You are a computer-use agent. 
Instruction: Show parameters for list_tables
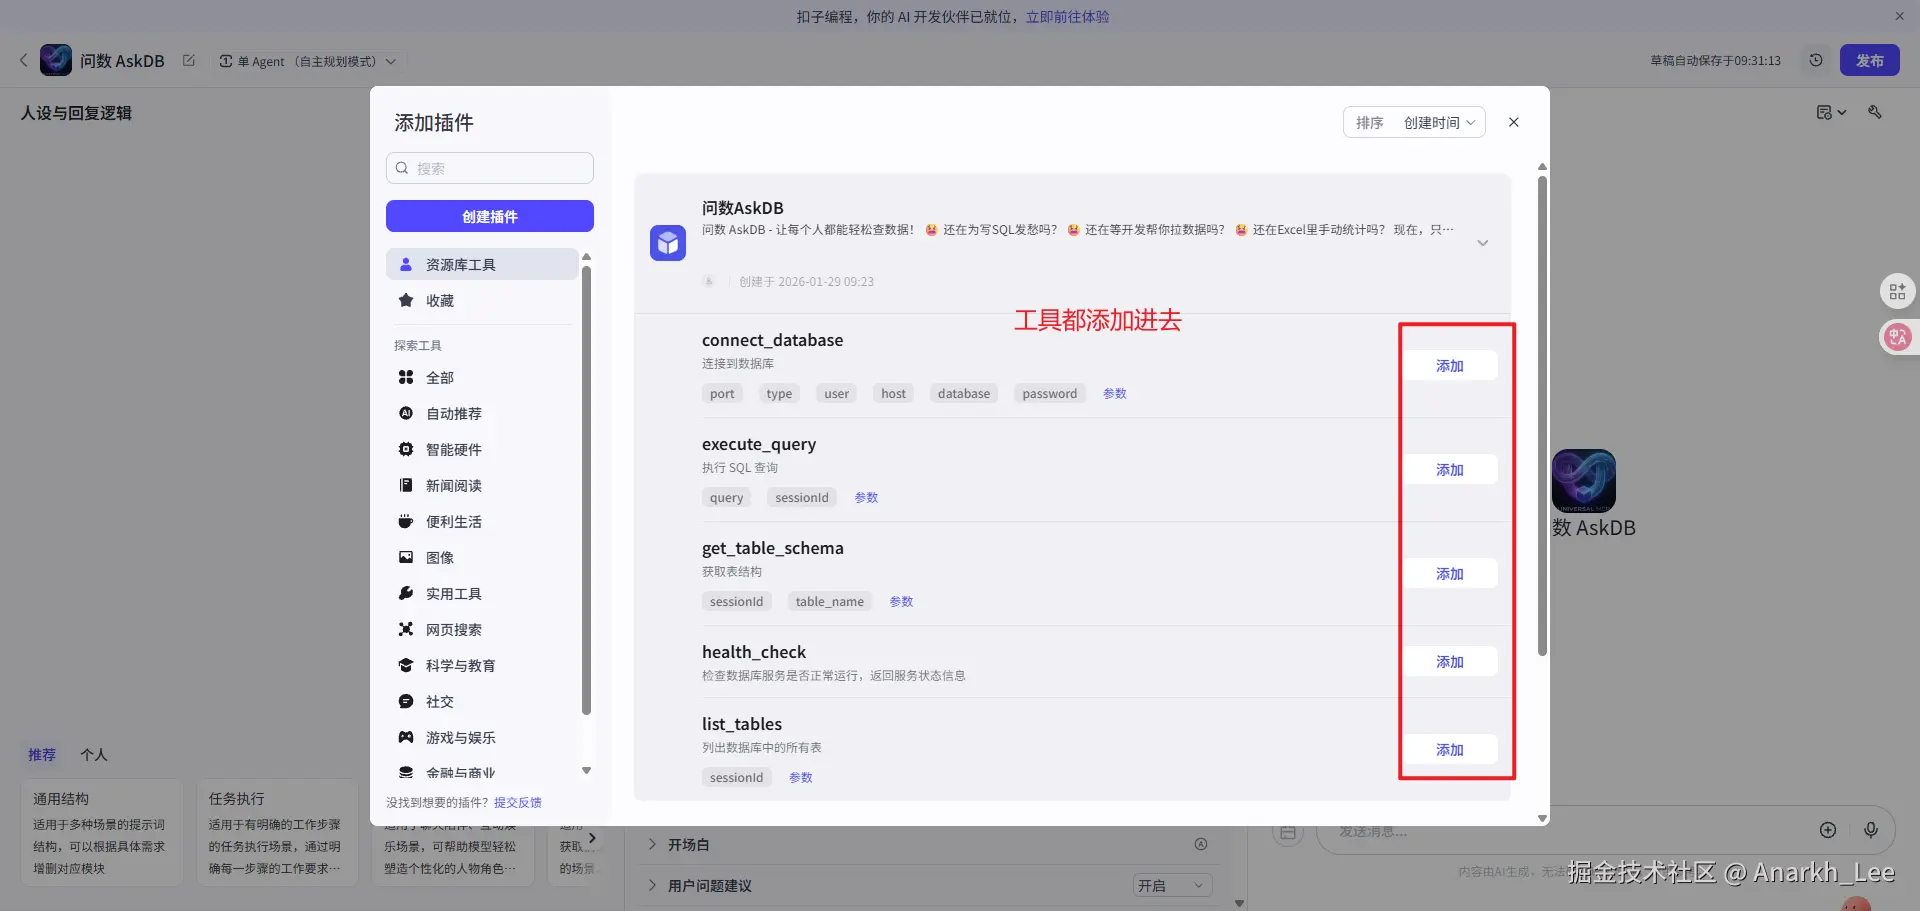[x=800, y=778]
